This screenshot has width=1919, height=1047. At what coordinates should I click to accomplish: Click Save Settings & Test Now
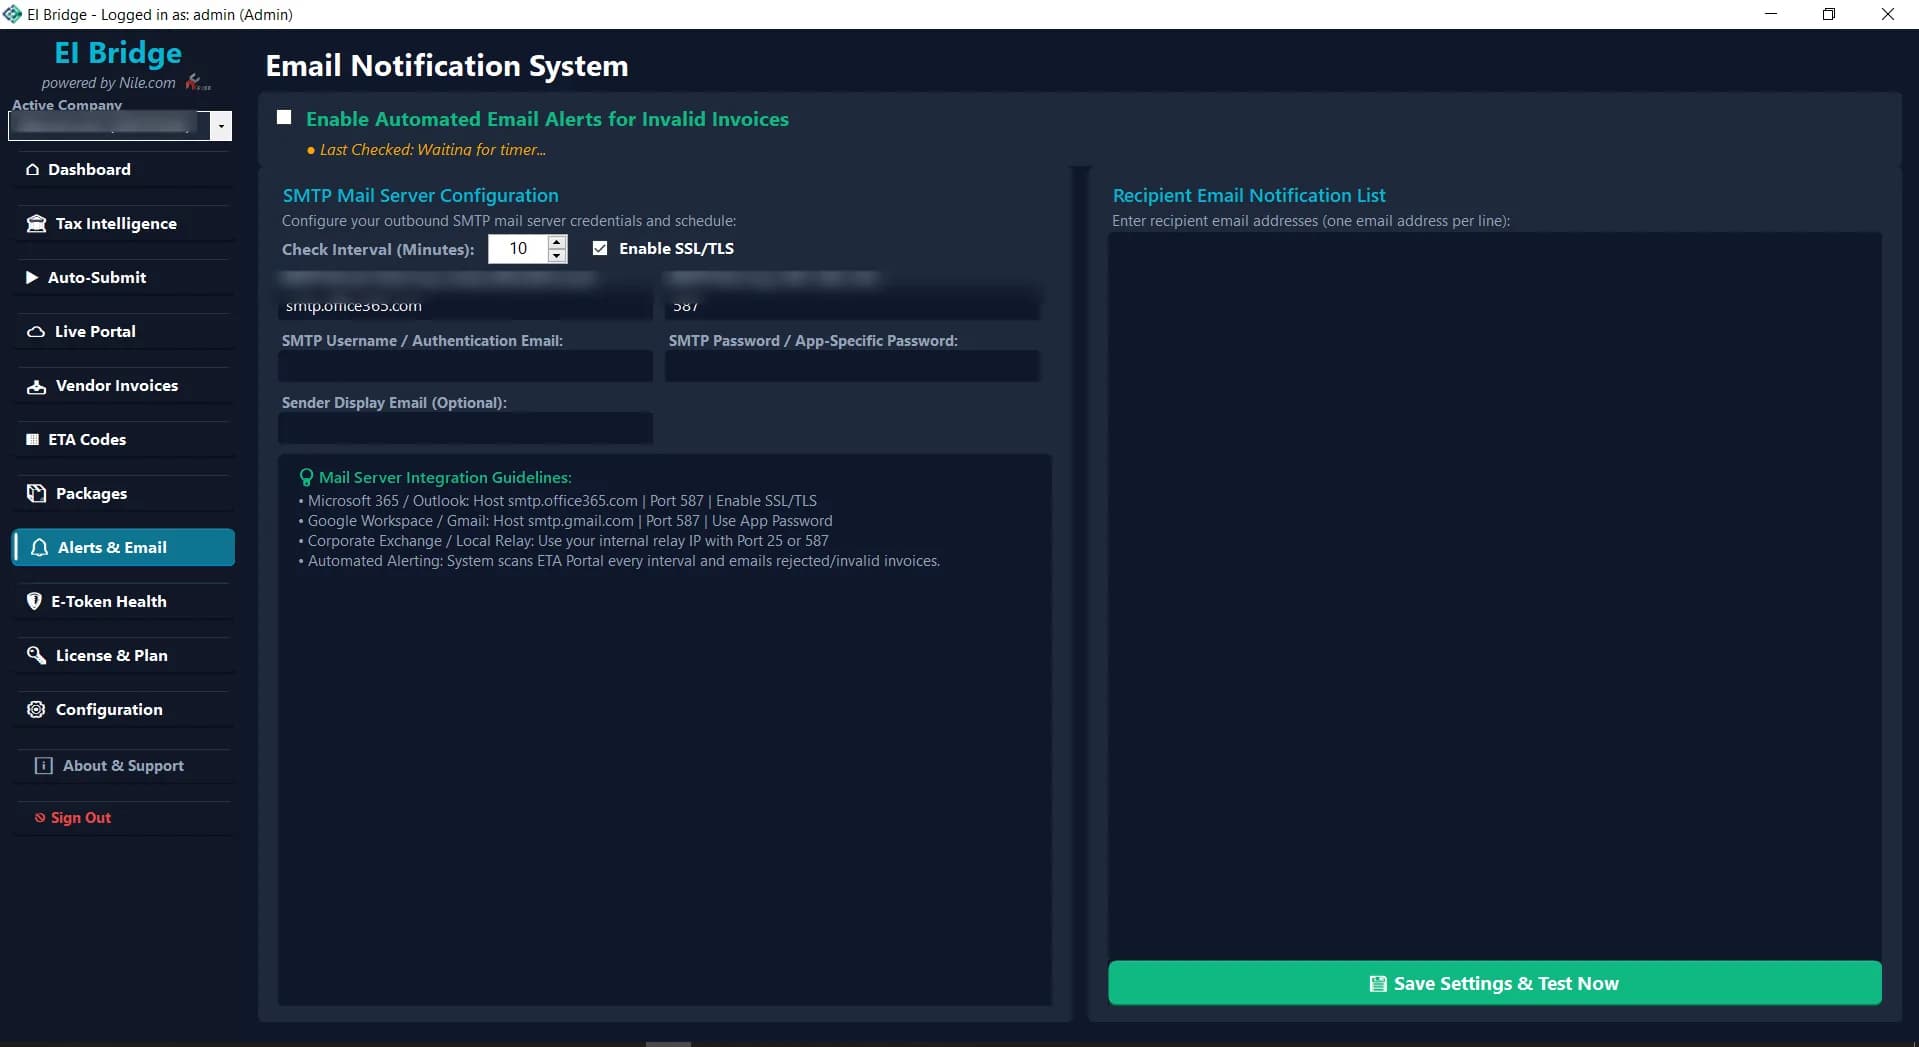point(1495,983)
